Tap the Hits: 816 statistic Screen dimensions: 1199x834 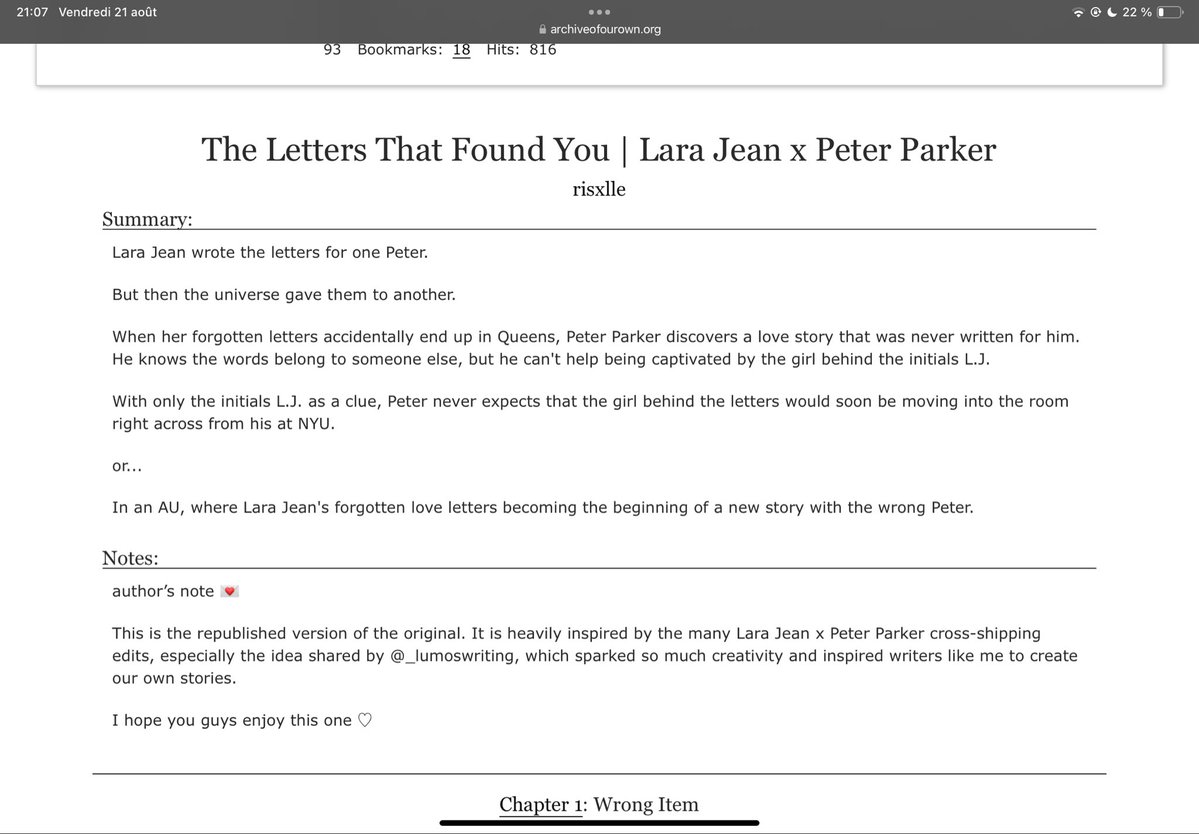pyautogui.click(x=522, y=50)
